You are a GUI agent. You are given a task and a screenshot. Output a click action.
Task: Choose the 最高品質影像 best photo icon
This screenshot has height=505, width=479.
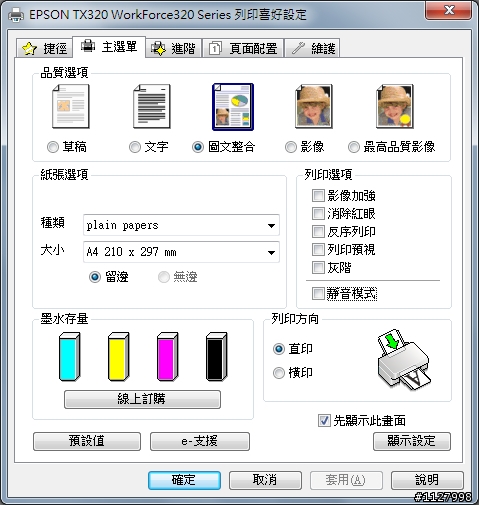tap(395, 106)
